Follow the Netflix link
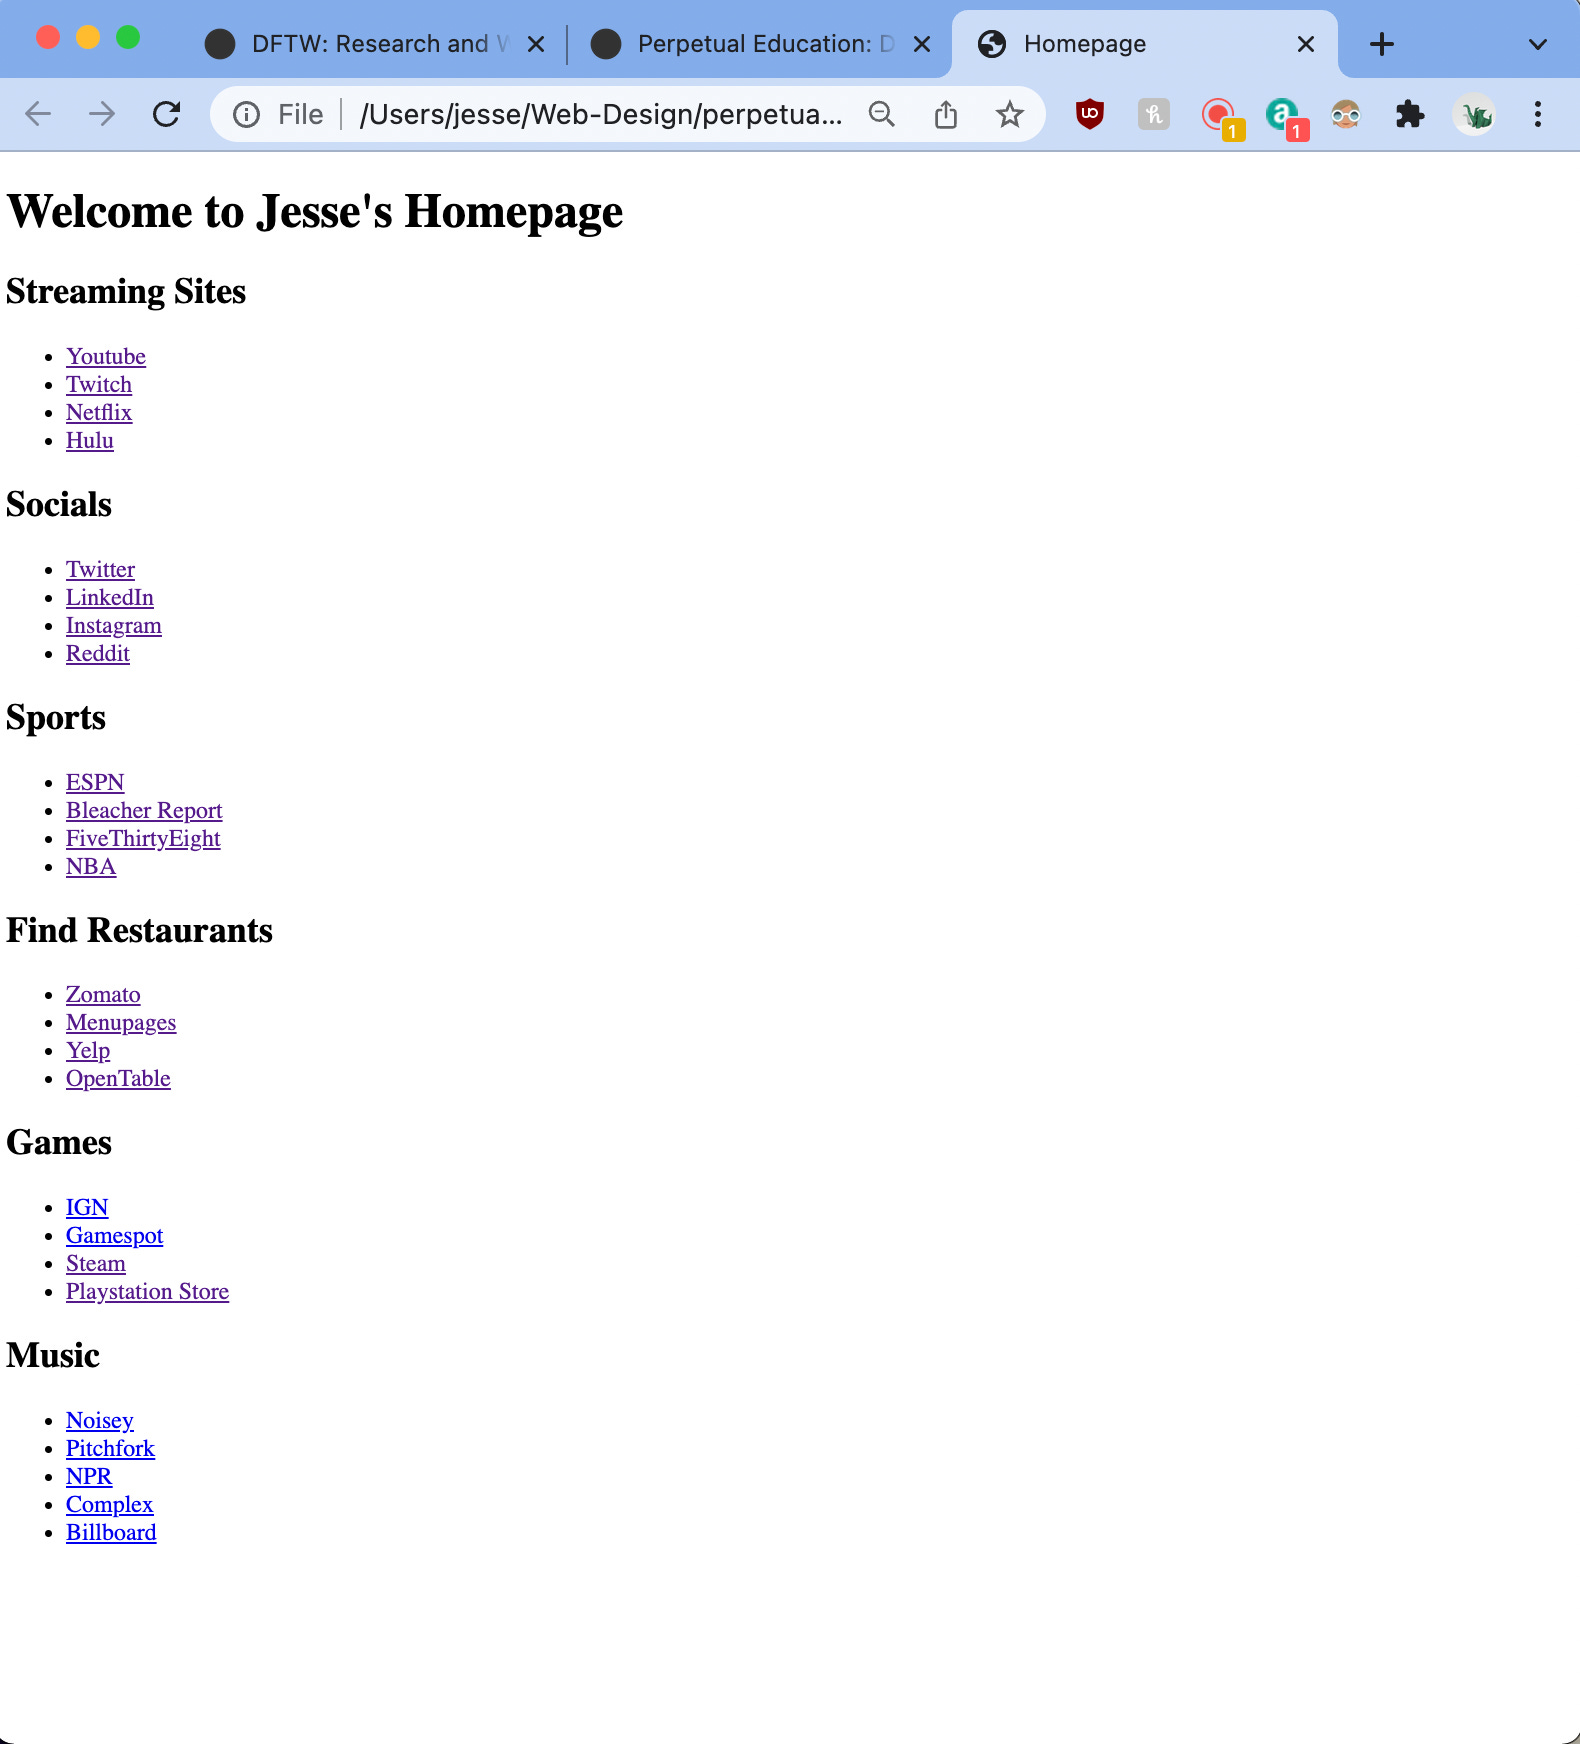1580x1744 pixels. pyautogui.click(x=99, y=412)
